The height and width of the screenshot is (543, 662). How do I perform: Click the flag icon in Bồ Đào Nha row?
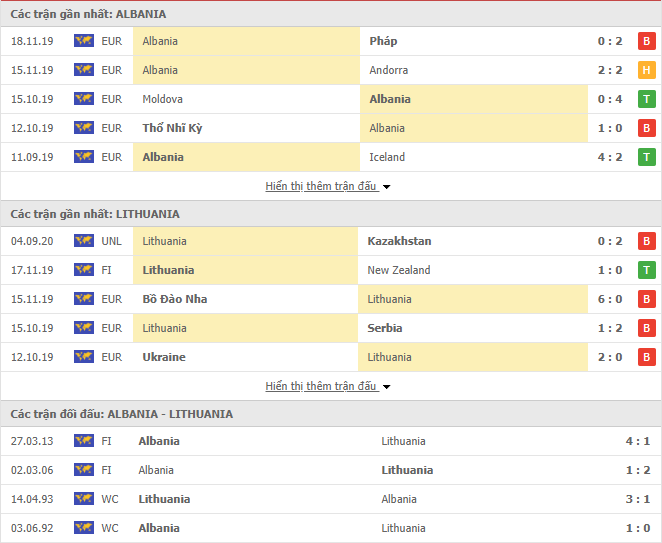[x=83, y=299]
